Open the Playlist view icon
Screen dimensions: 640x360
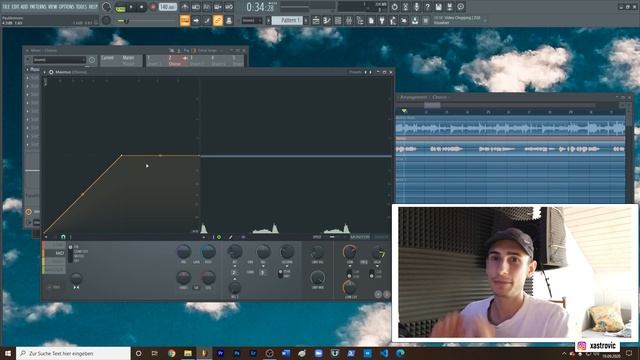click(316, 20)
